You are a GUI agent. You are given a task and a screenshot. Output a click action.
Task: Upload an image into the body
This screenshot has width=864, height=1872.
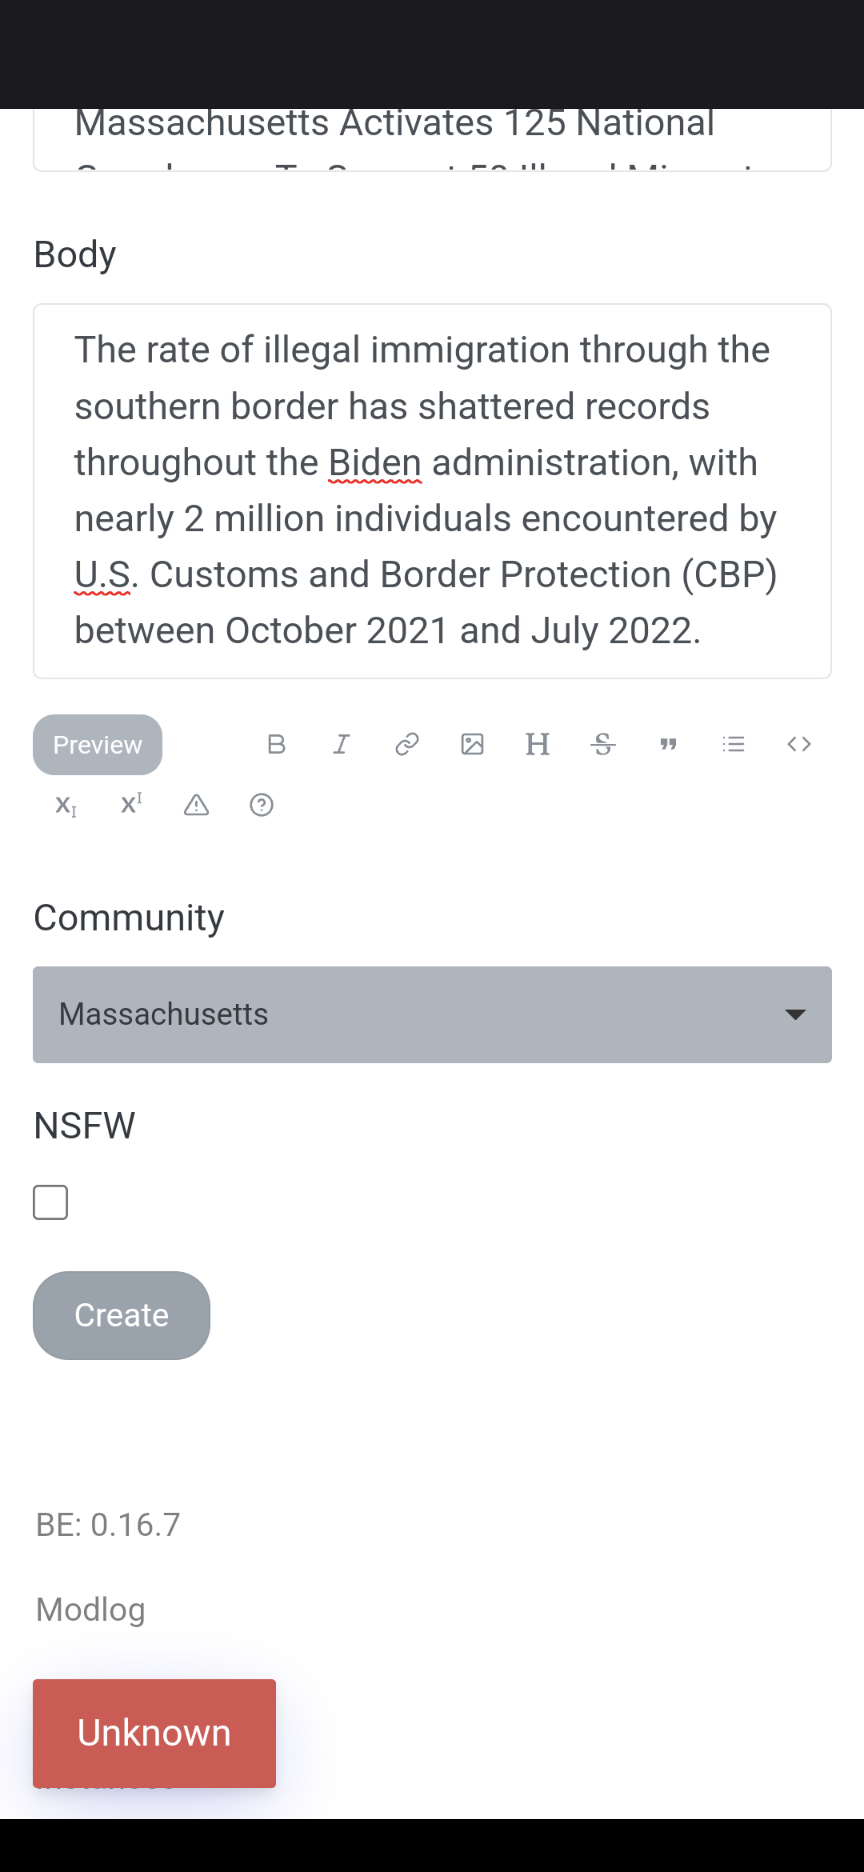click(472, 744)
